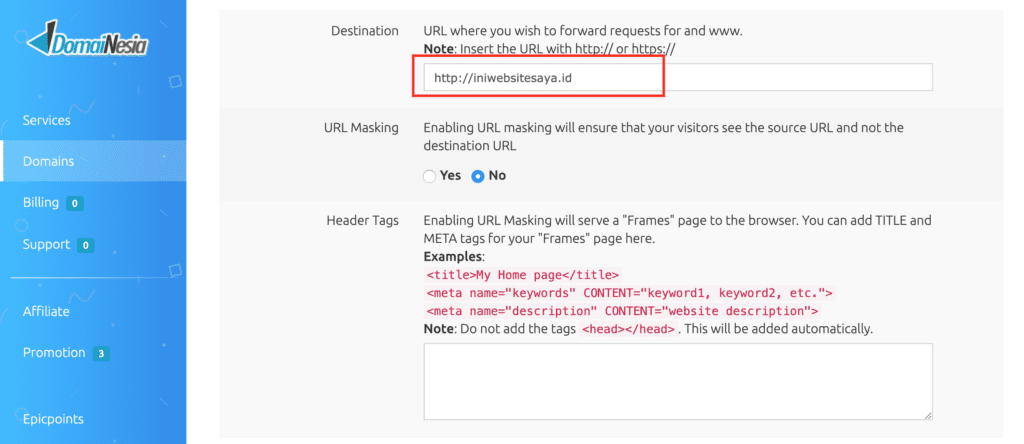Select Domains in the sidebar
The image size is (1024, 444).
click(48, 161)
